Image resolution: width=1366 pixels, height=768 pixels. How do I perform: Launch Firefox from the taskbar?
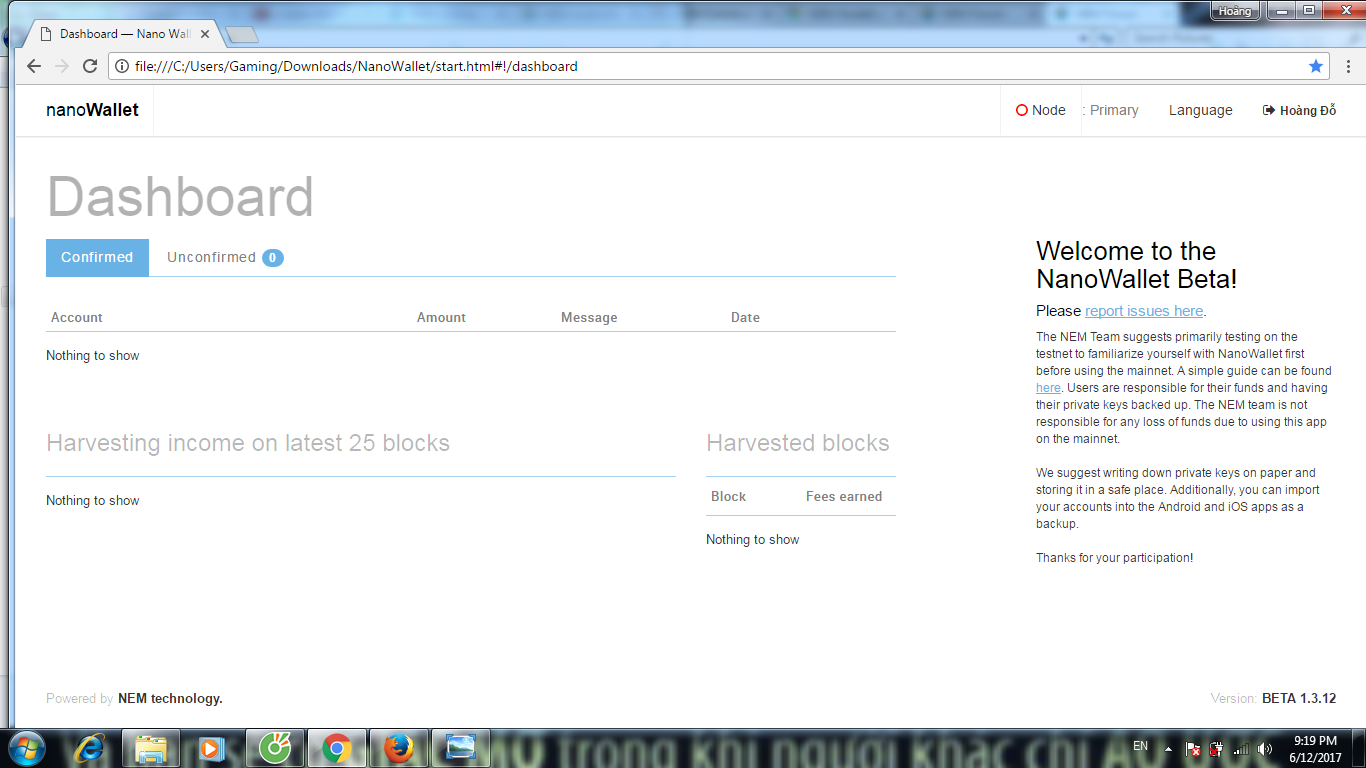[398, 748]
